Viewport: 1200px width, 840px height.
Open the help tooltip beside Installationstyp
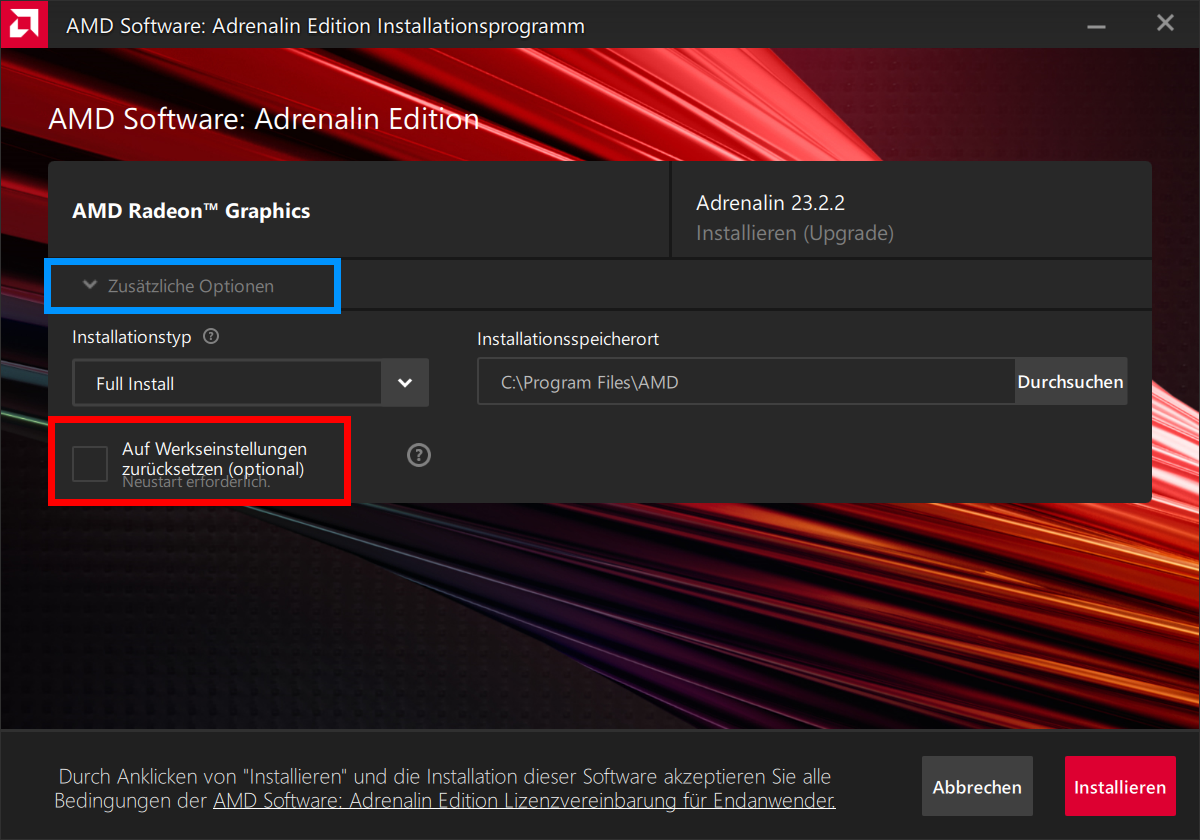click(x=211, y=337)
